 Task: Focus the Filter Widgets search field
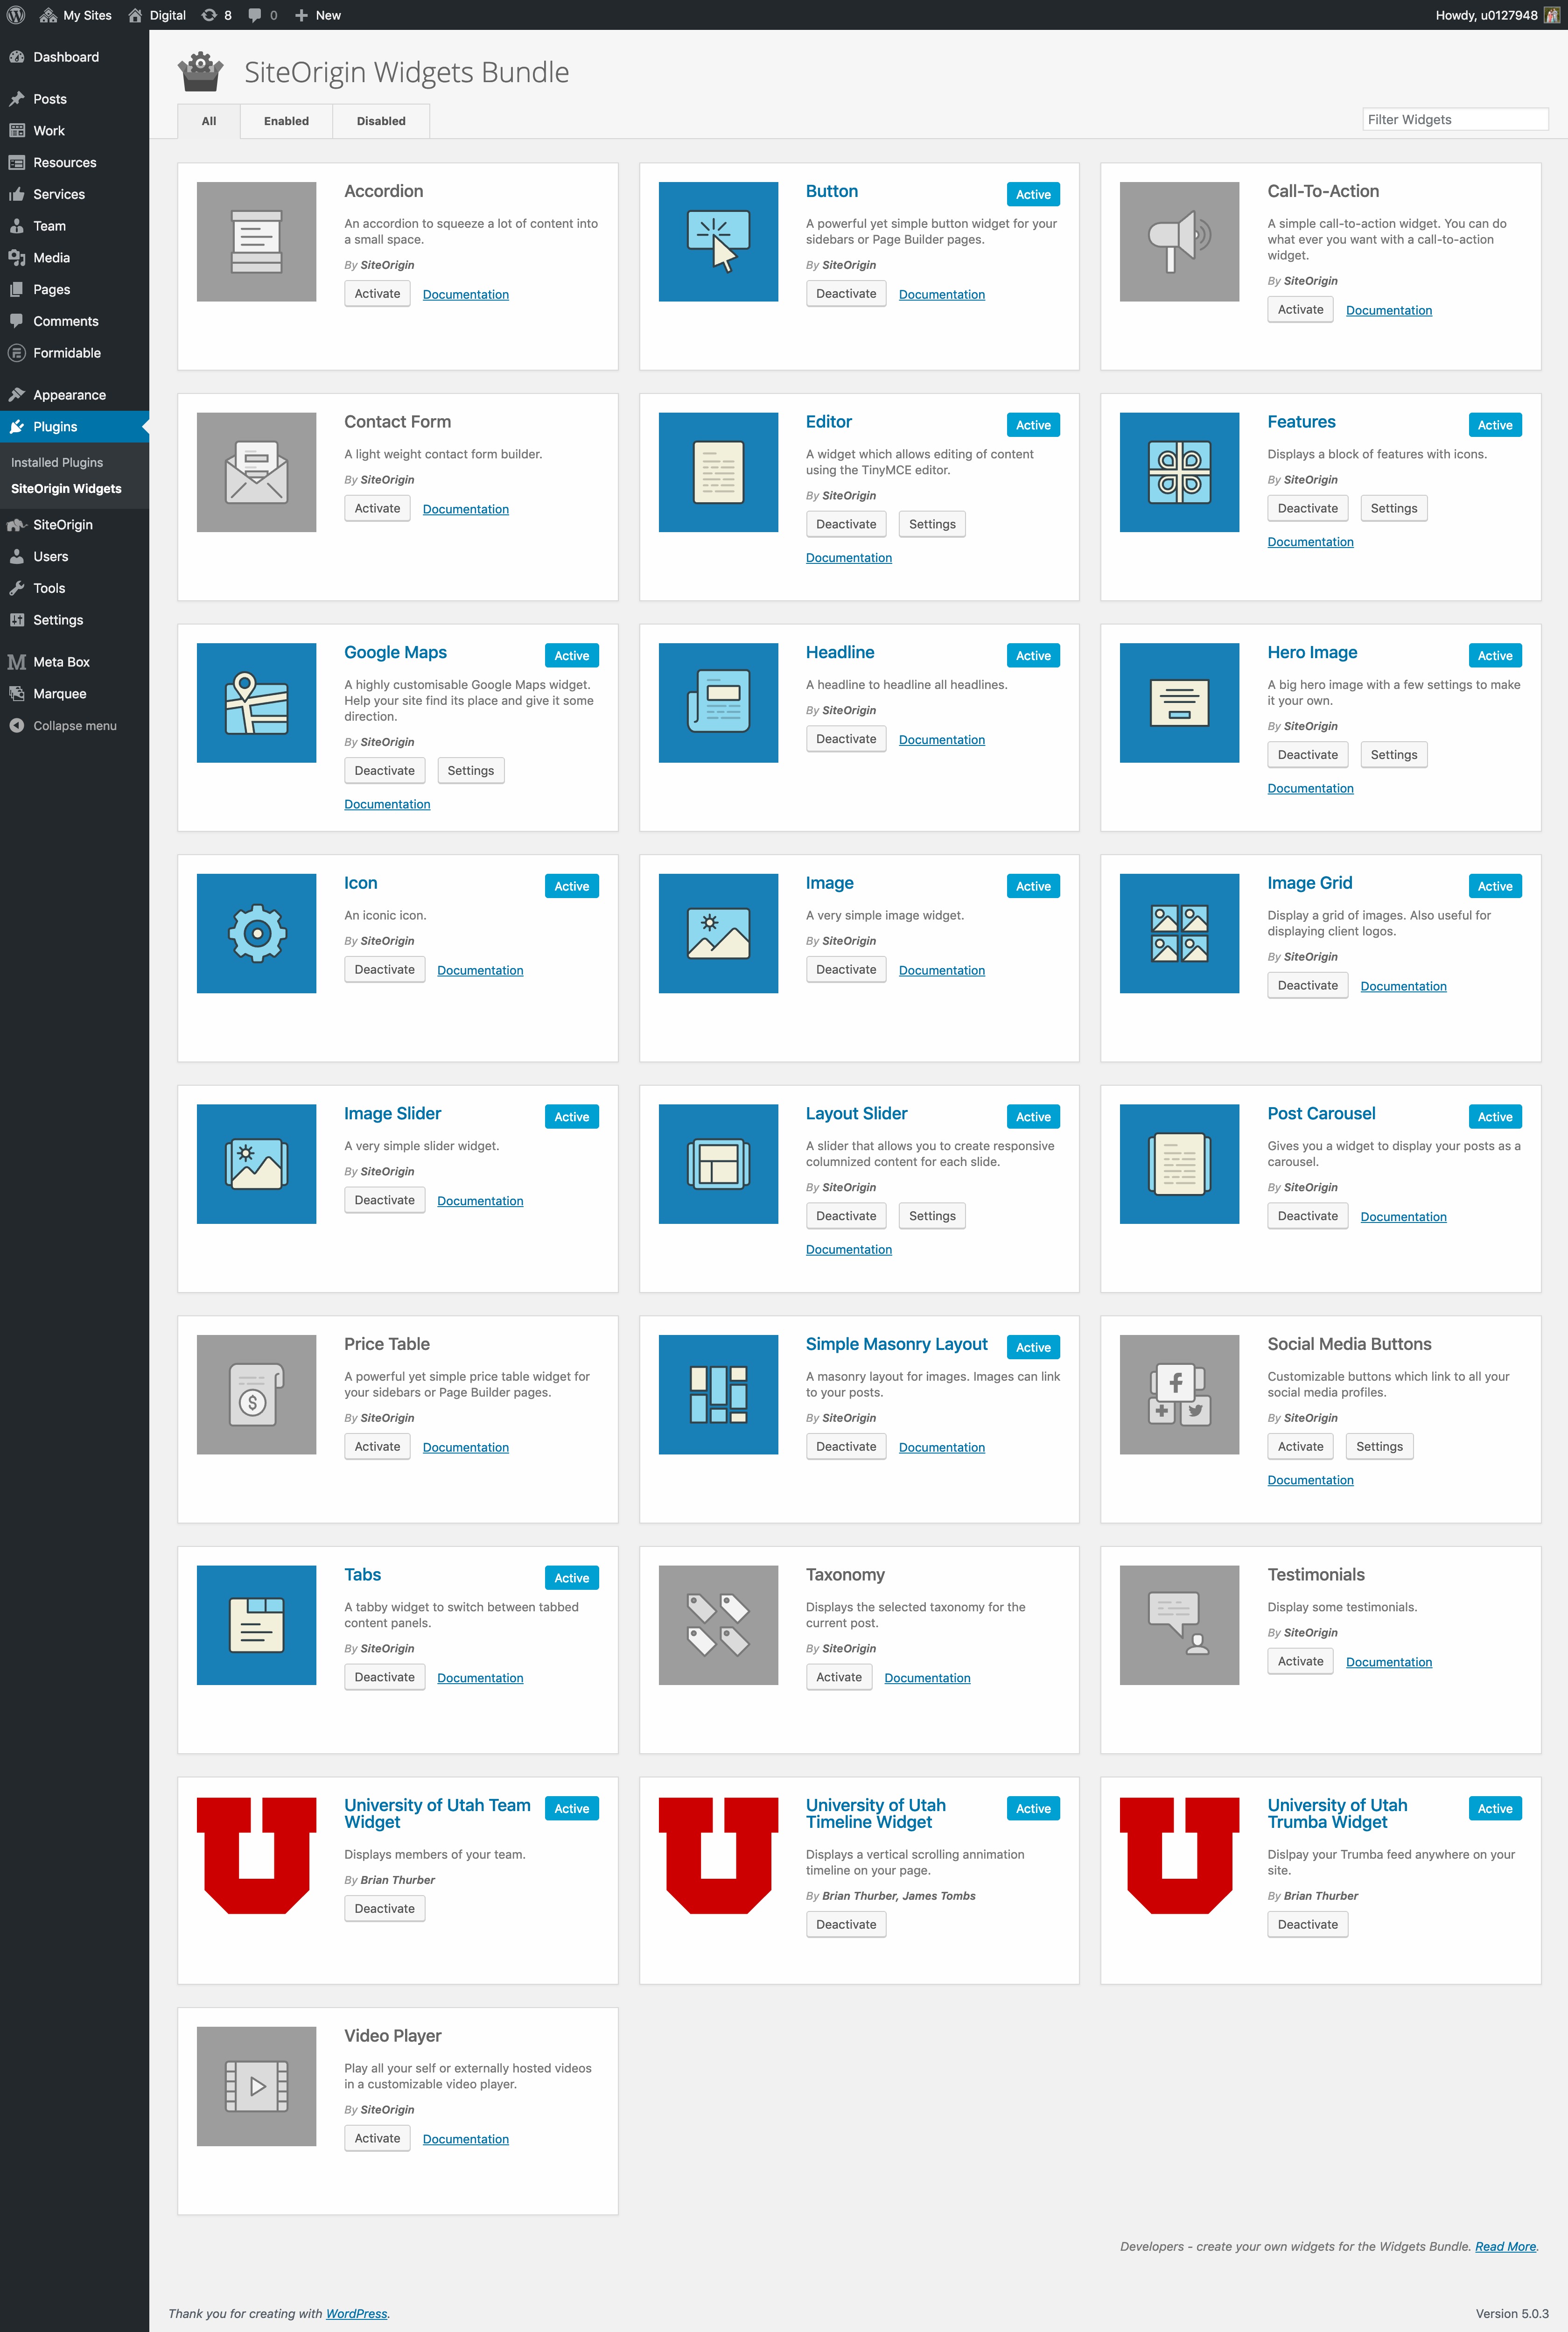coord(1455,120)
